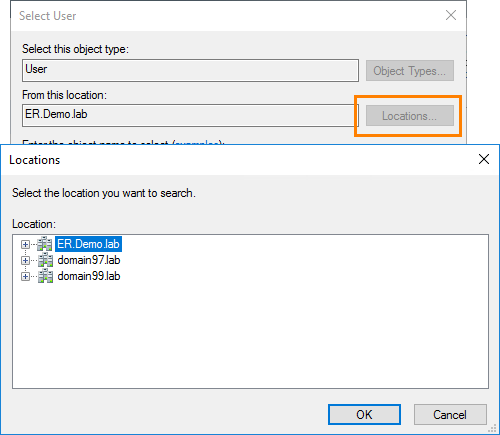Click the Locations... button in Select User
500x435 pixels.
pos(410,116)
